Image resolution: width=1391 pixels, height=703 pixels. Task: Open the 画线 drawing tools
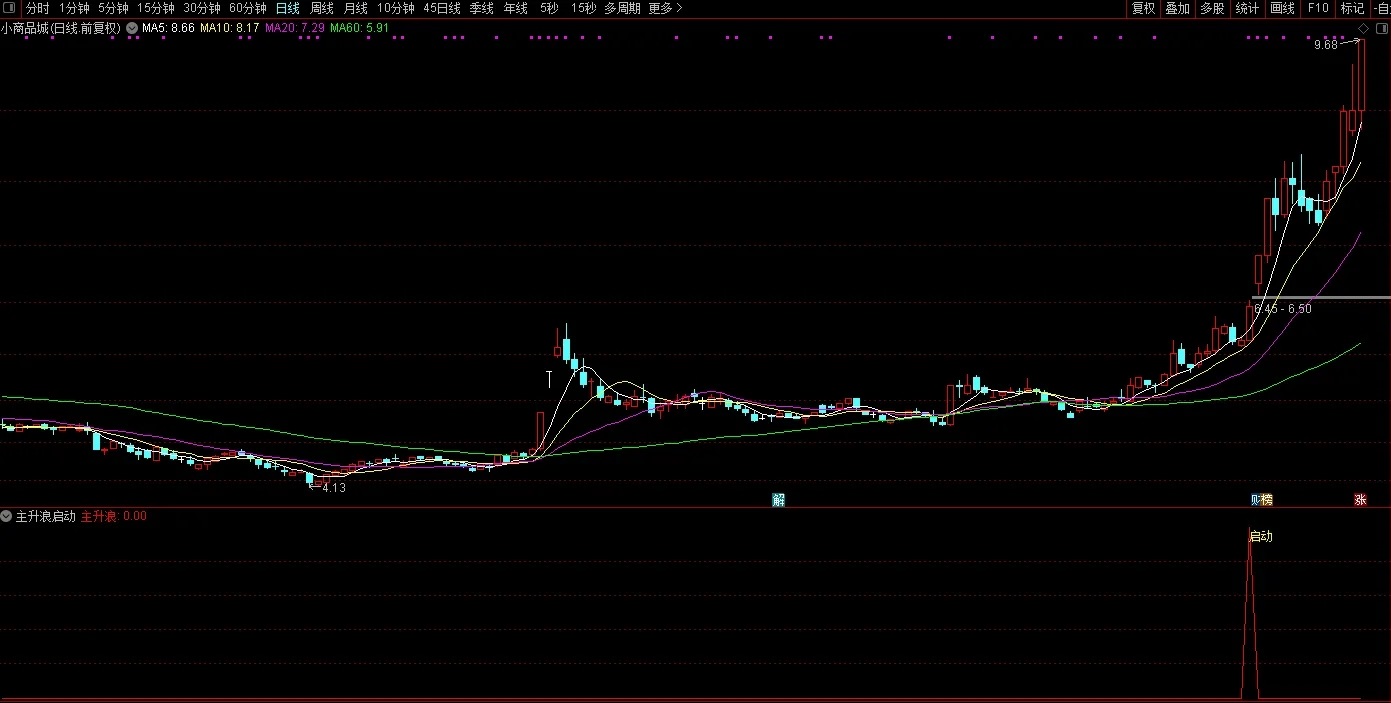point(1282,8)
